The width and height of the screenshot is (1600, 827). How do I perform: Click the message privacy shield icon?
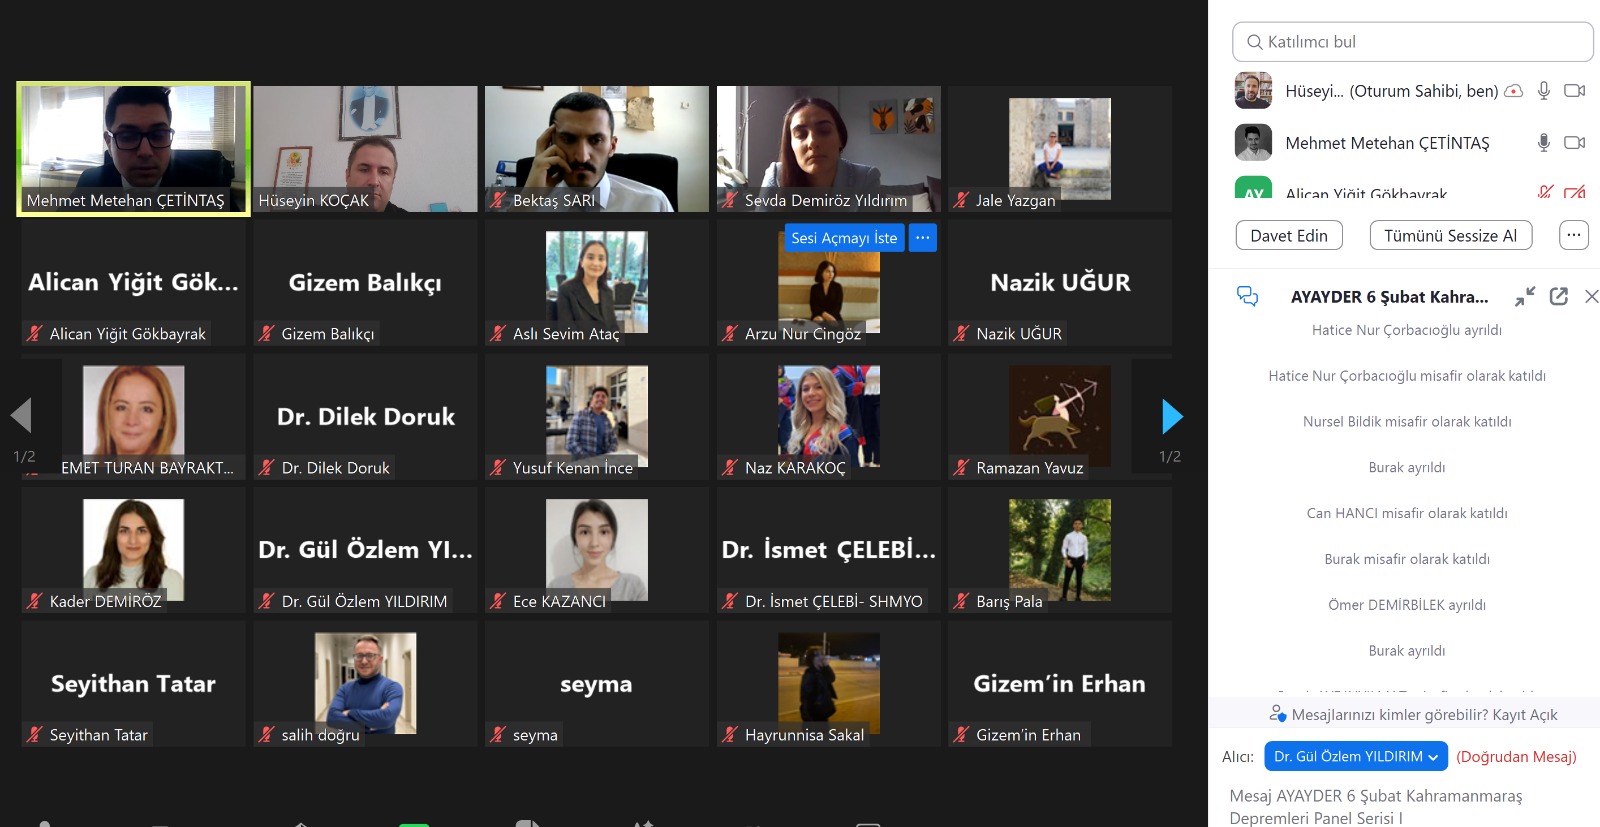[x=1277, y=714]
